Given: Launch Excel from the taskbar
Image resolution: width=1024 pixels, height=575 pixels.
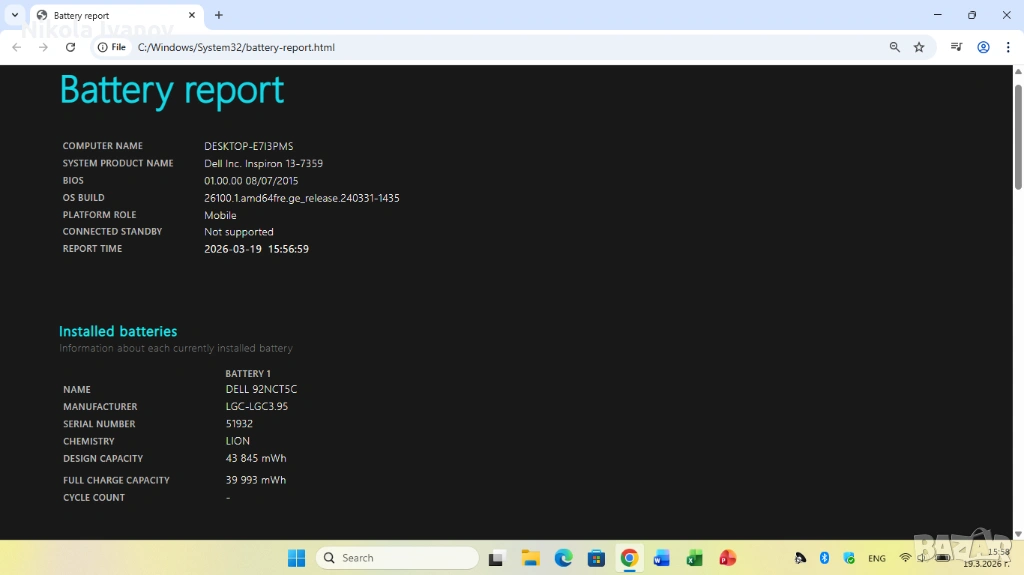Looking at the screenshot, I should click(x=694, y=558).
